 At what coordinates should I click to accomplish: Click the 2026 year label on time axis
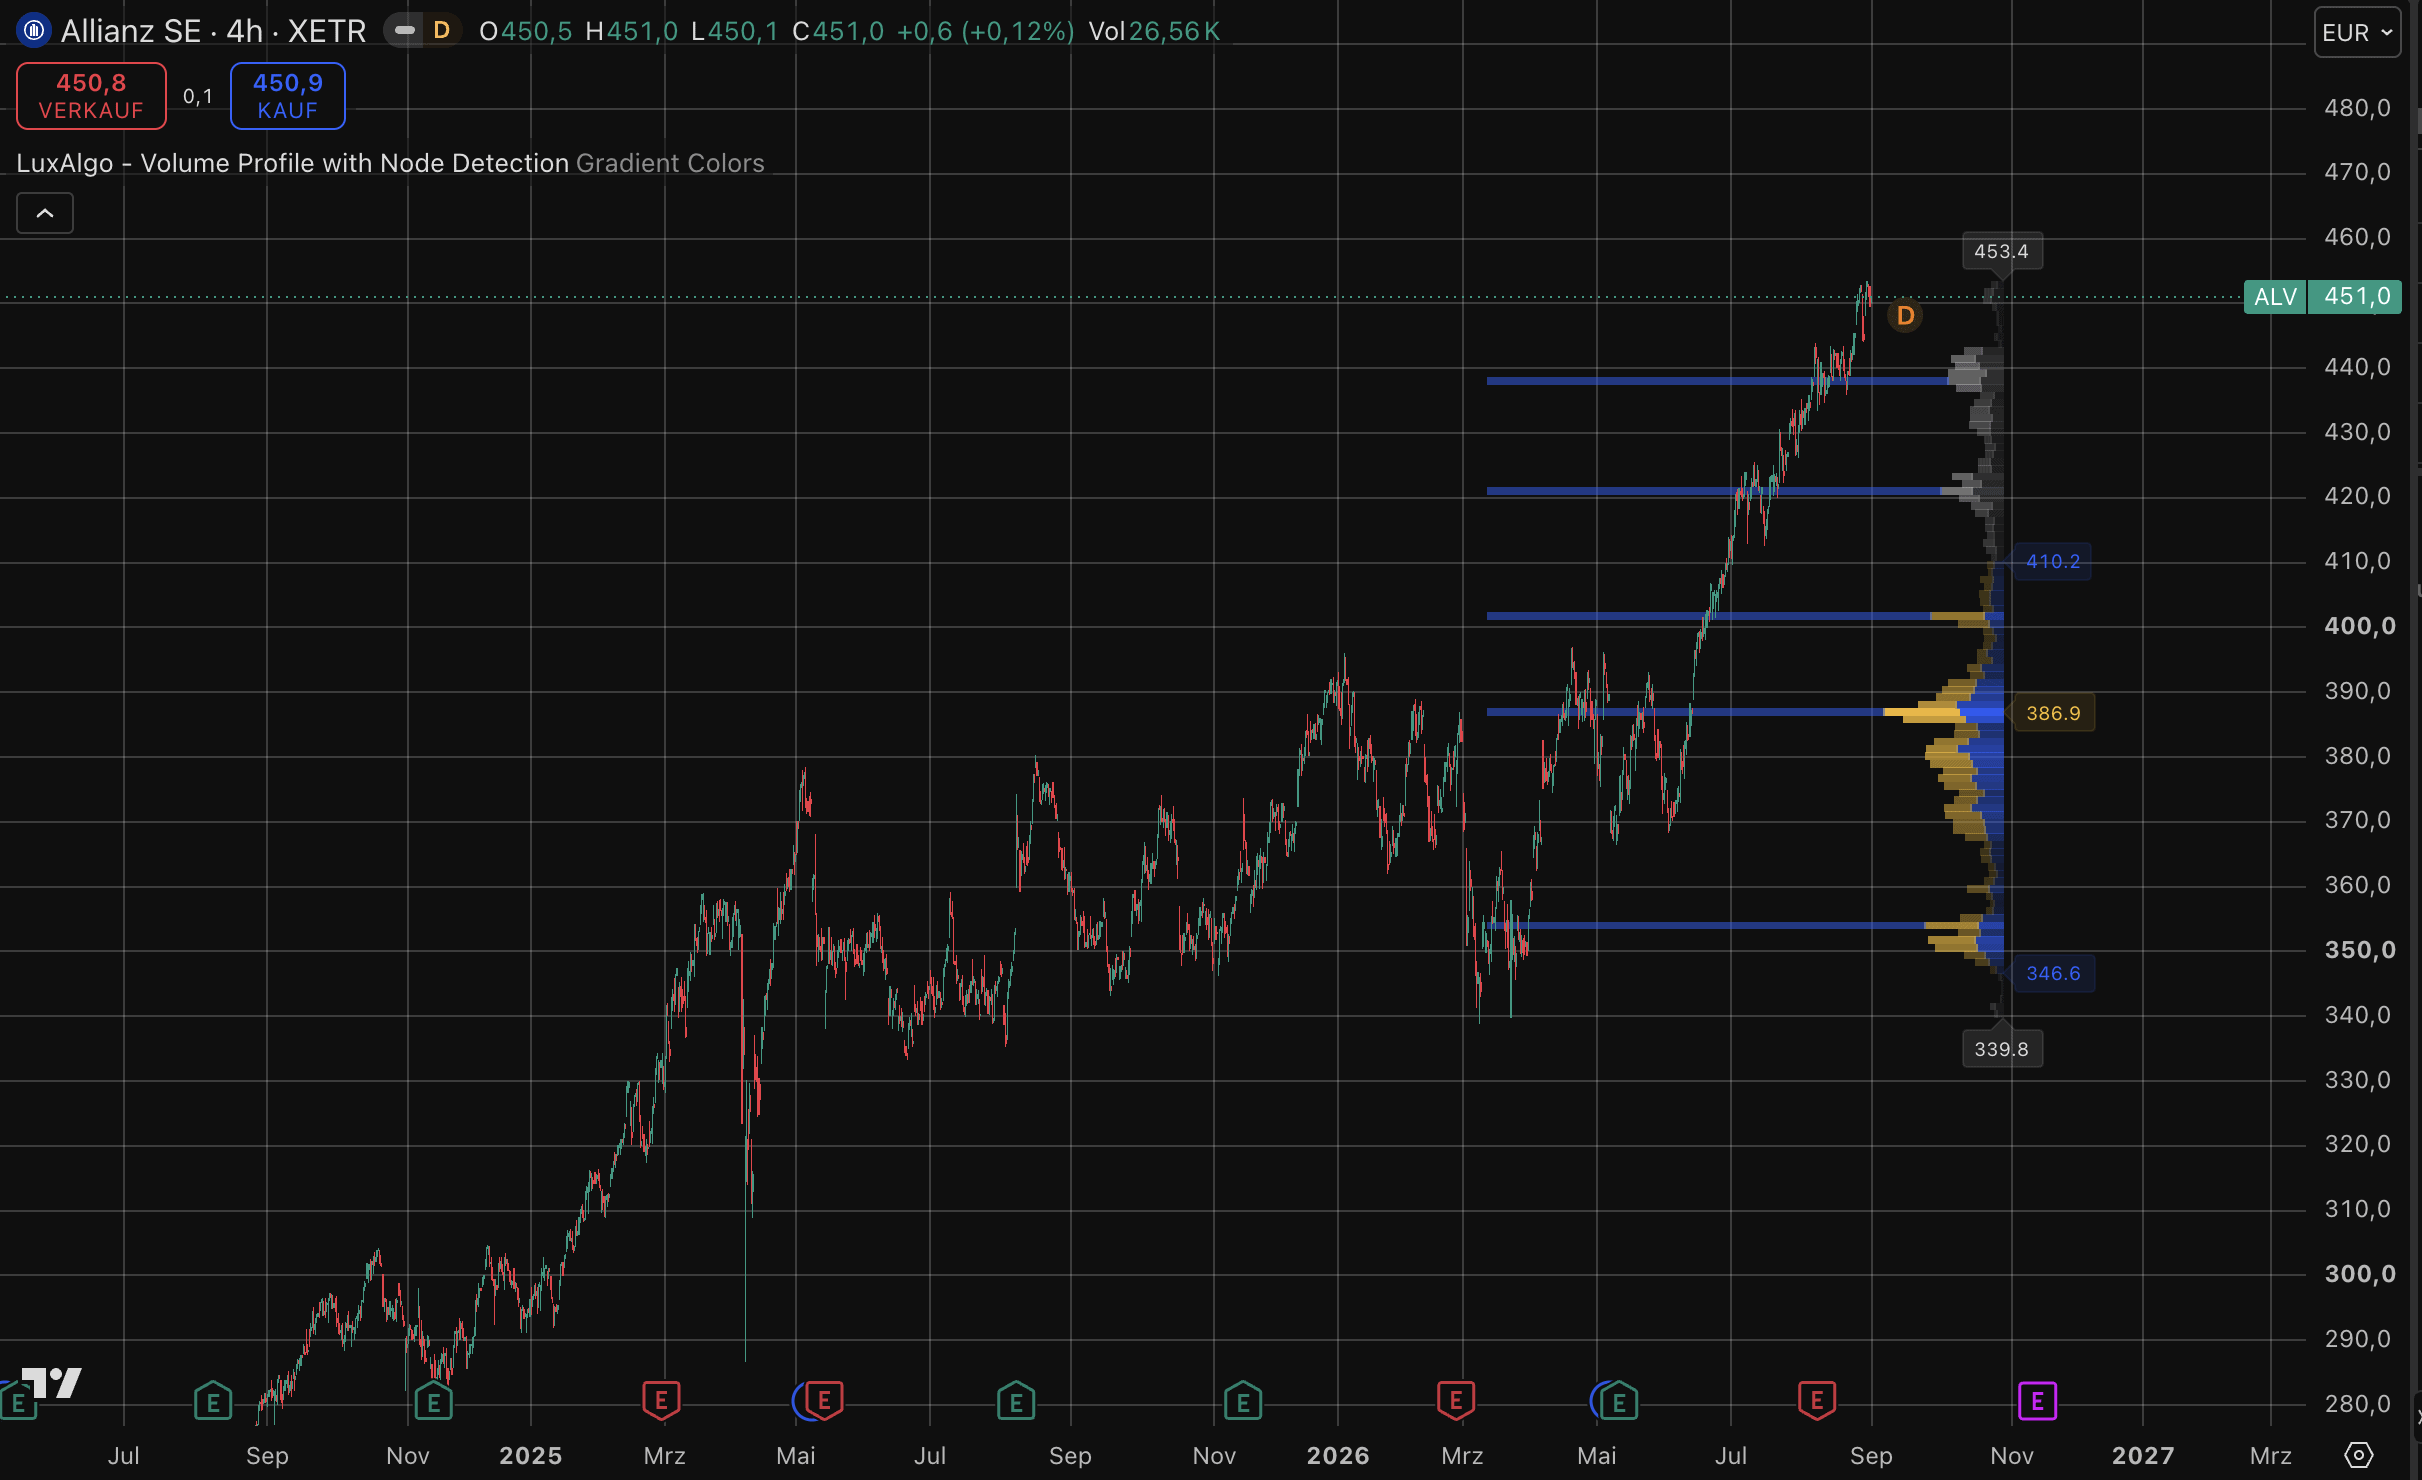[x=1338, y=1456]
